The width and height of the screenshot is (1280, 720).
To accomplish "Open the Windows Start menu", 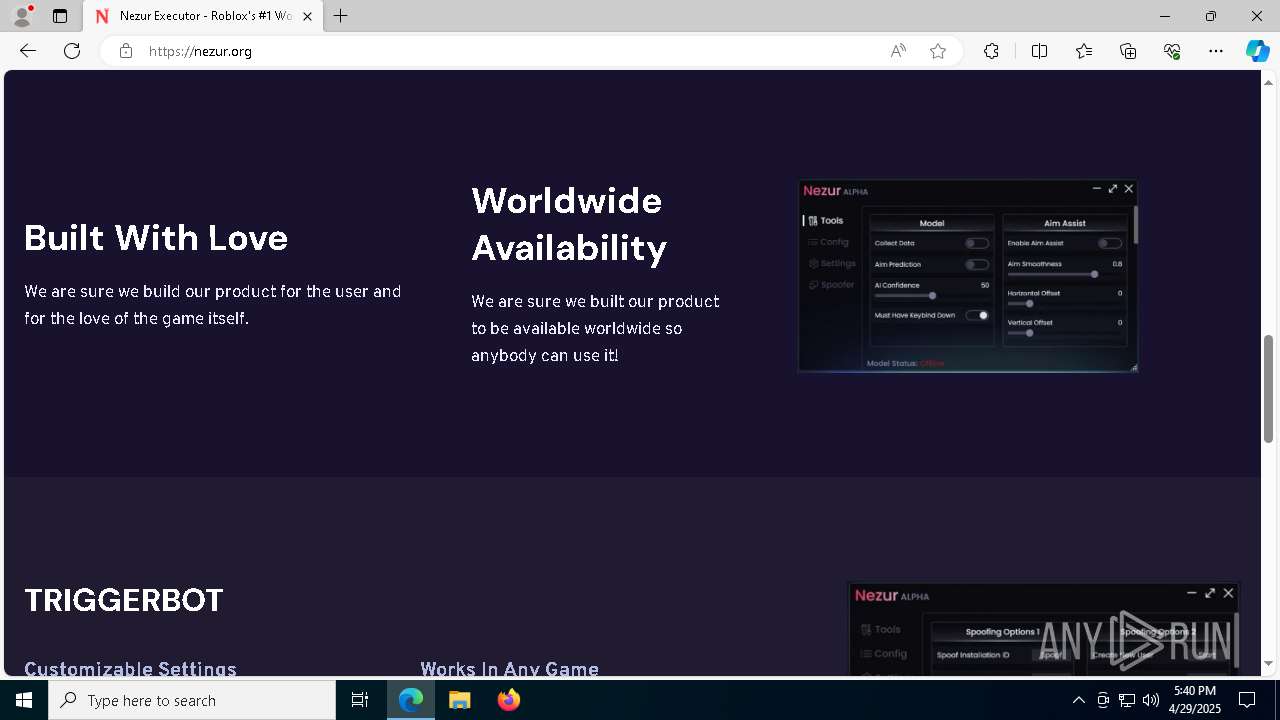I will pos(24,700).
